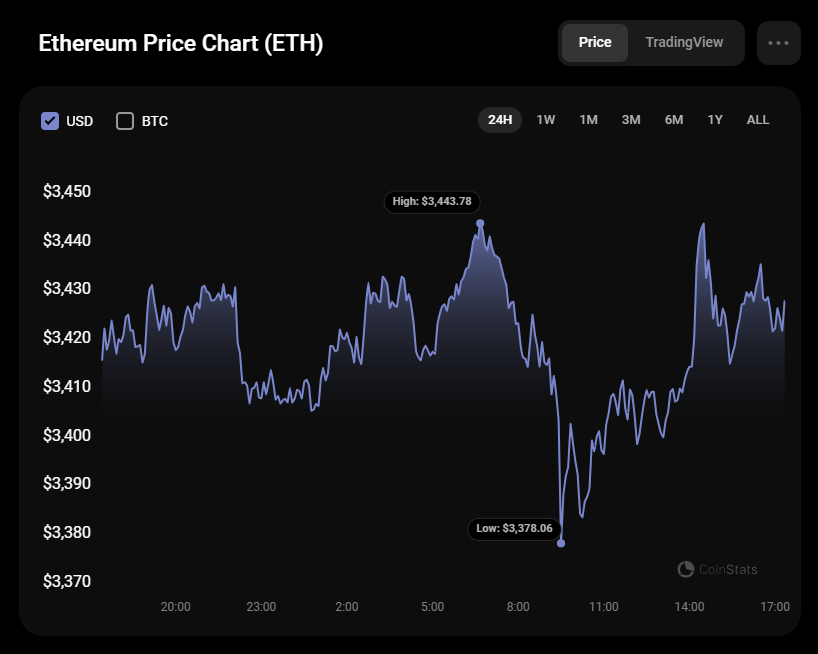The height and width of the screenshot is (654, 818).
Task: Display ALL time price history
Action: pos(758,120)
